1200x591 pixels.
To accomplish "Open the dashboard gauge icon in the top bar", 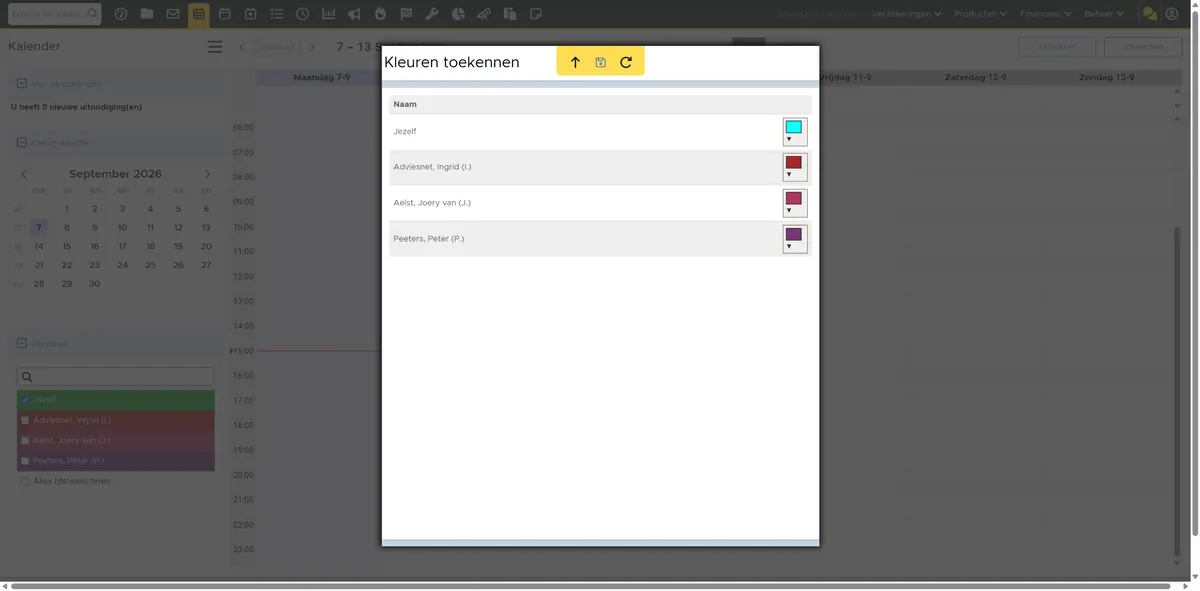I will (x=121, y=14).
